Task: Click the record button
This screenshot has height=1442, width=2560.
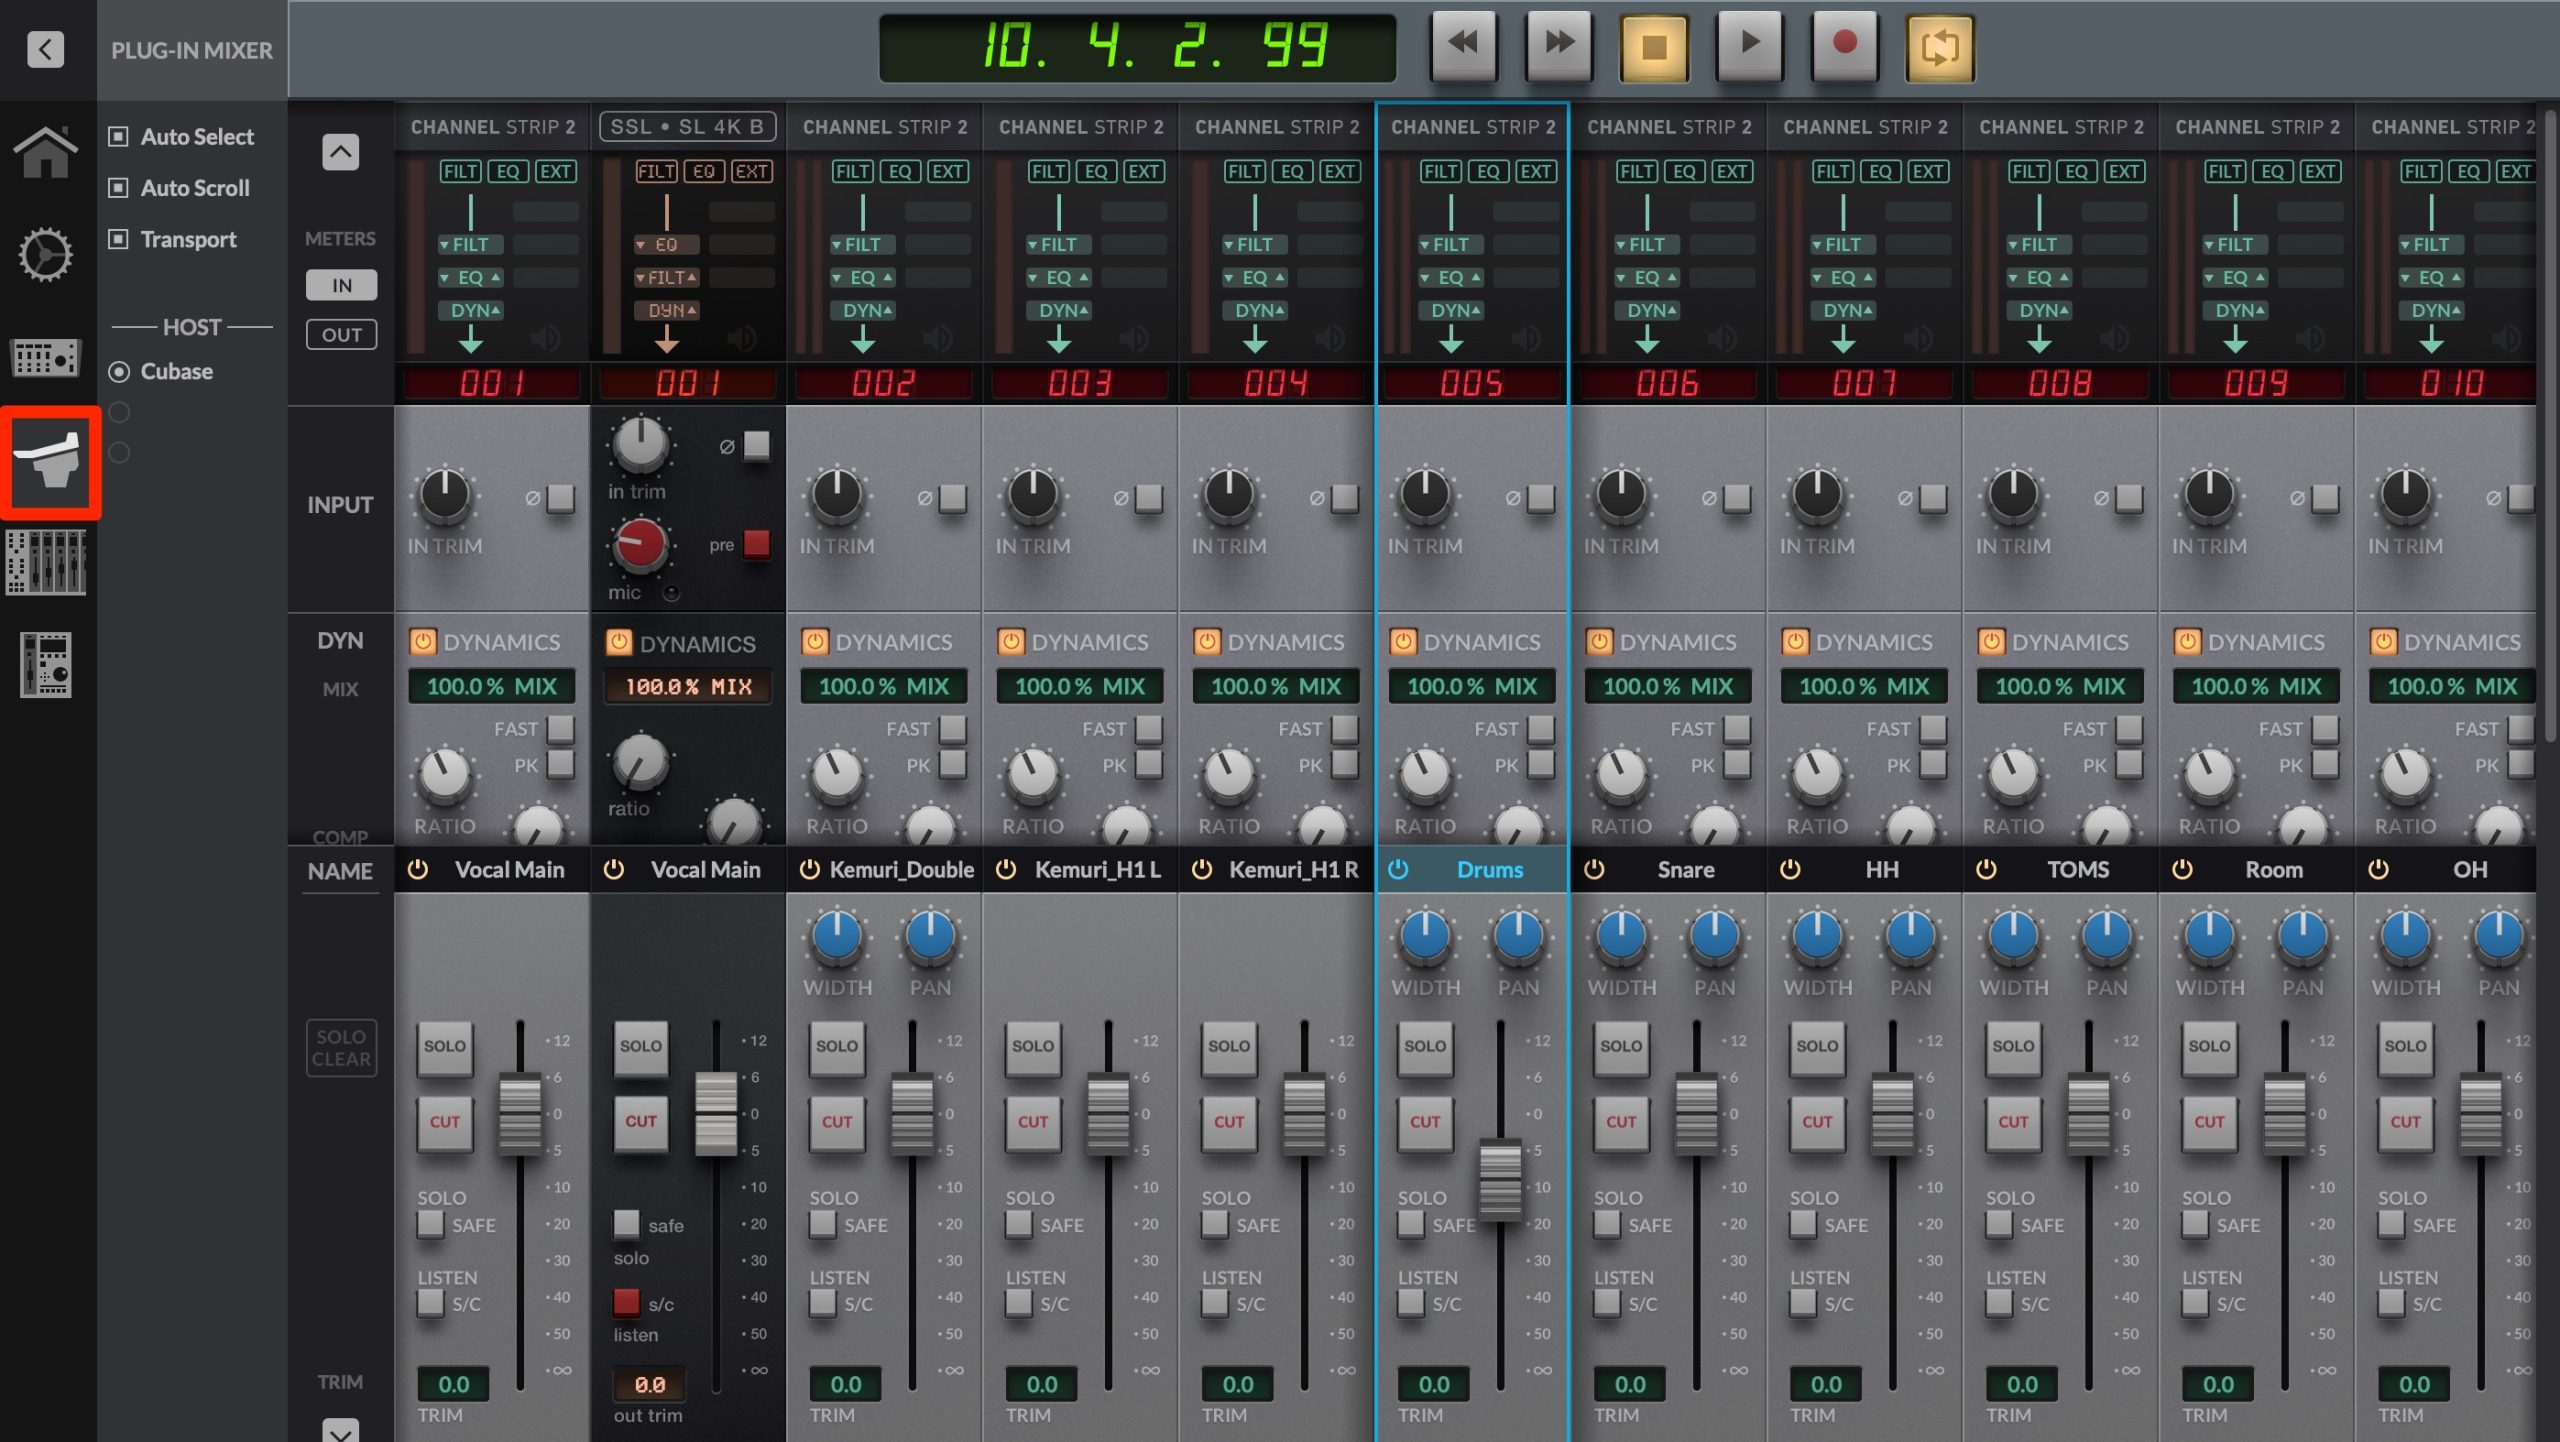Action: pyautogui.click(x=1845, y=45)
